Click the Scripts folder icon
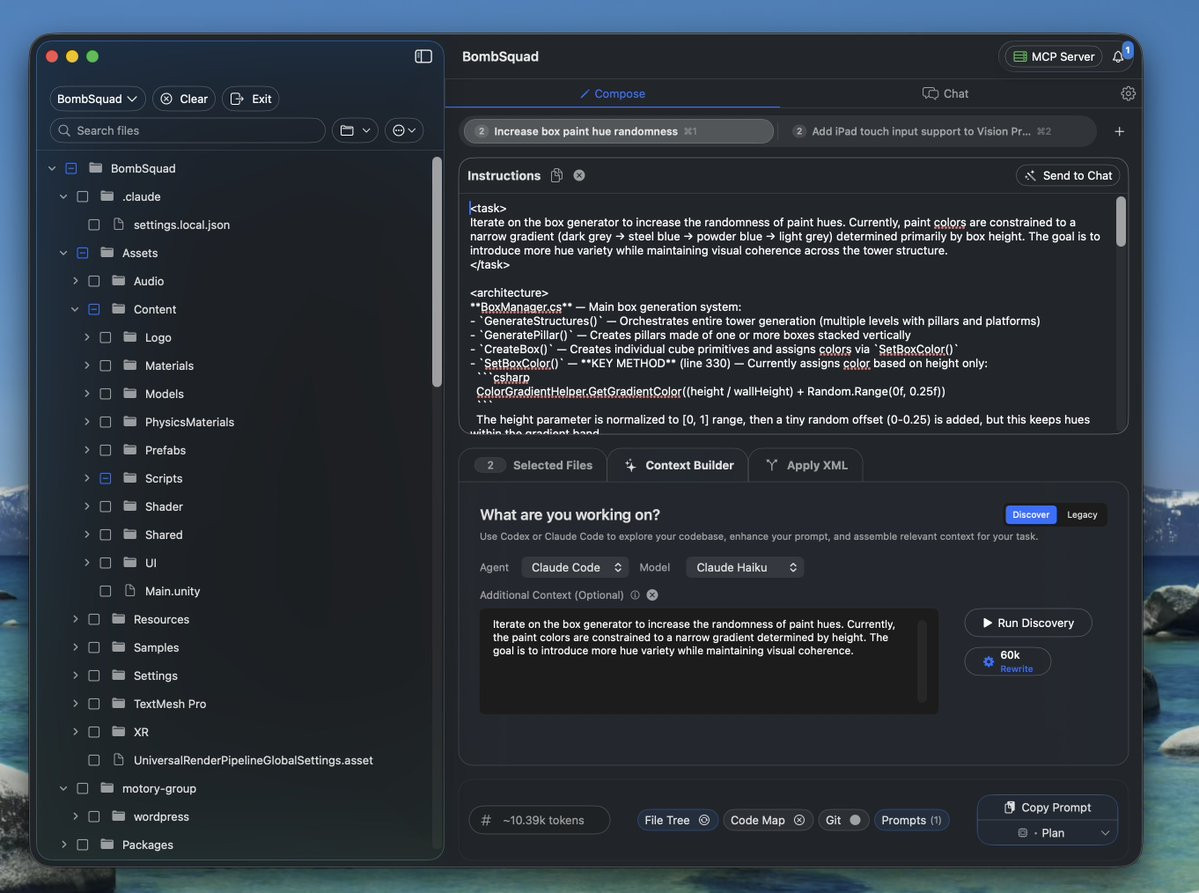1199x893 pixels. pyautogui.click(x=130, y=478)
